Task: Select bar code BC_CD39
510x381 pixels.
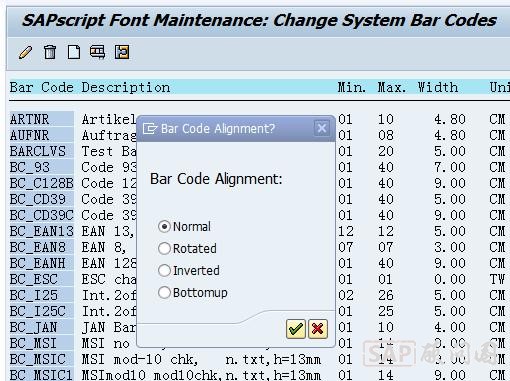Action: (x=41, y=199)
